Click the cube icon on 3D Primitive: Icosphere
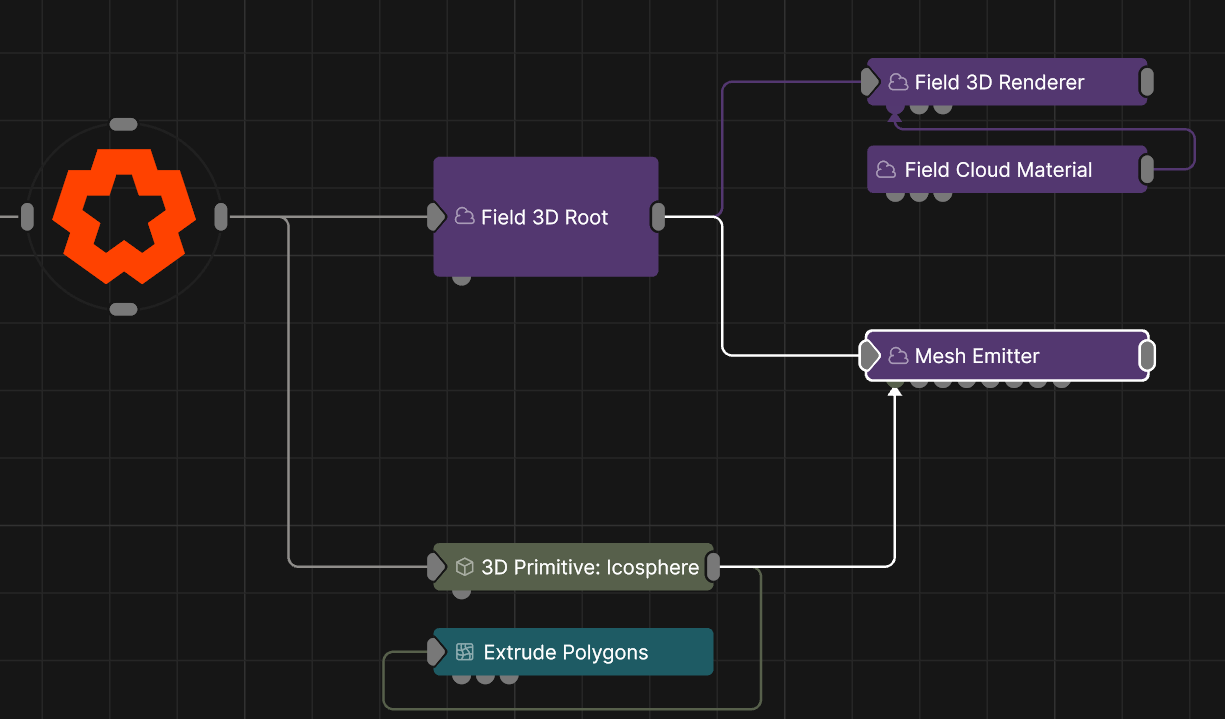1225x719 pixels. click(464, 567)
